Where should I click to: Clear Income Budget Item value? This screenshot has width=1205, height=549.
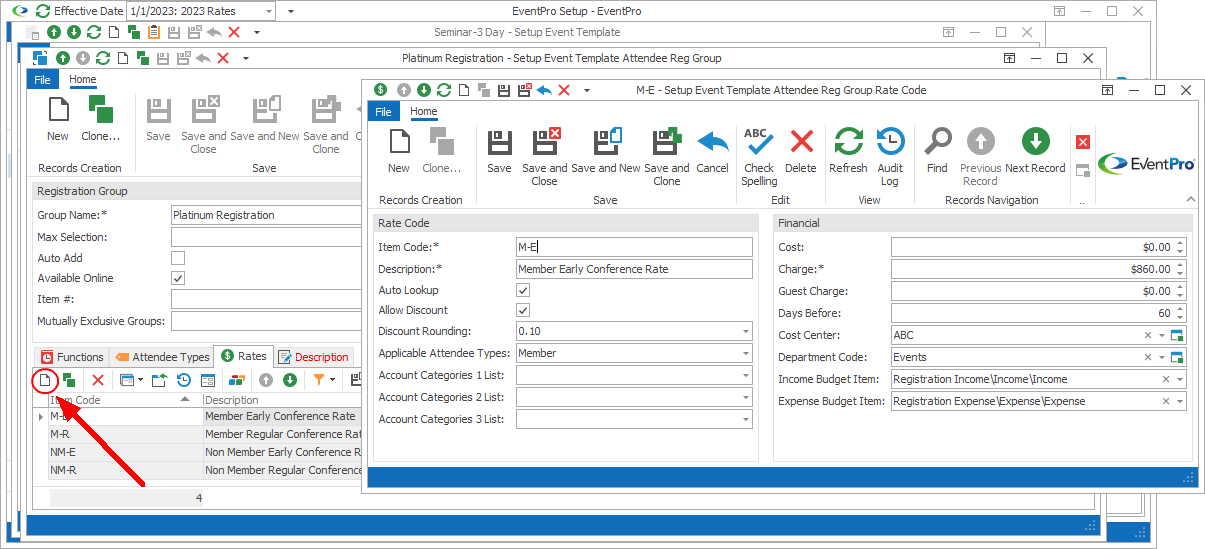[1165, 379]
